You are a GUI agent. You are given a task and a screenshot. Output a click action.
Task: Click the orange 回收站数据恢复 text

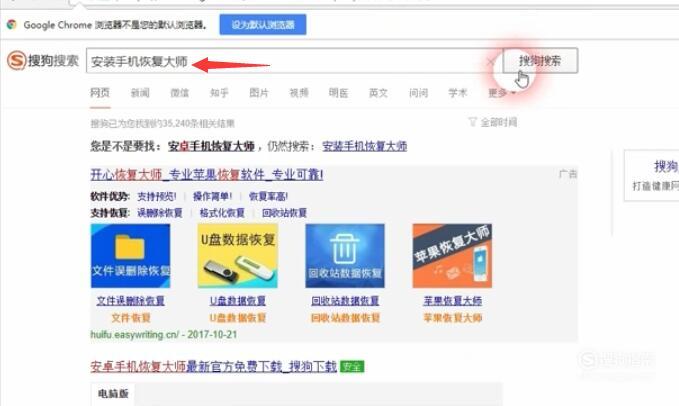pyautogui.click(x=345, y=318)
